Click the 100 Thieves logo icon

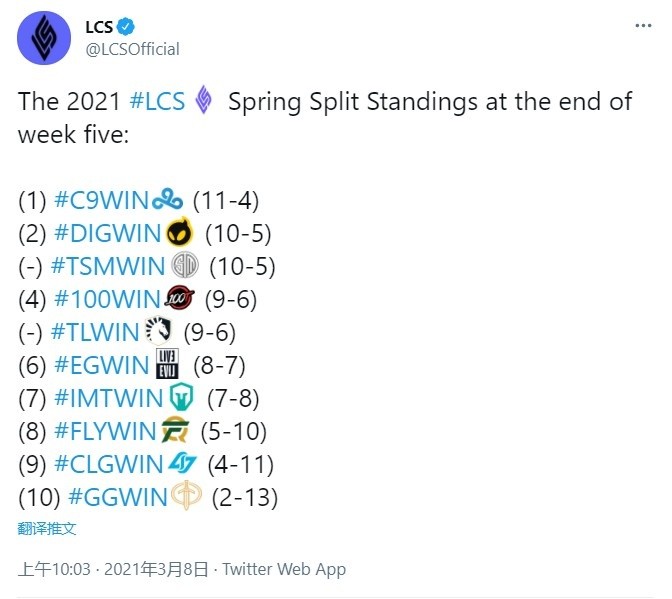coord(179,298)
